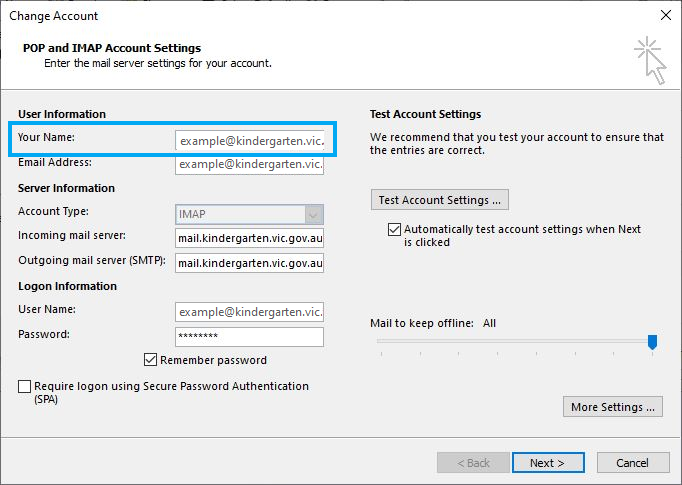This screenshot has width=682, height=485.
Task: Enable Require logon using Secure Password Authentication
Action: coord(24,386)
